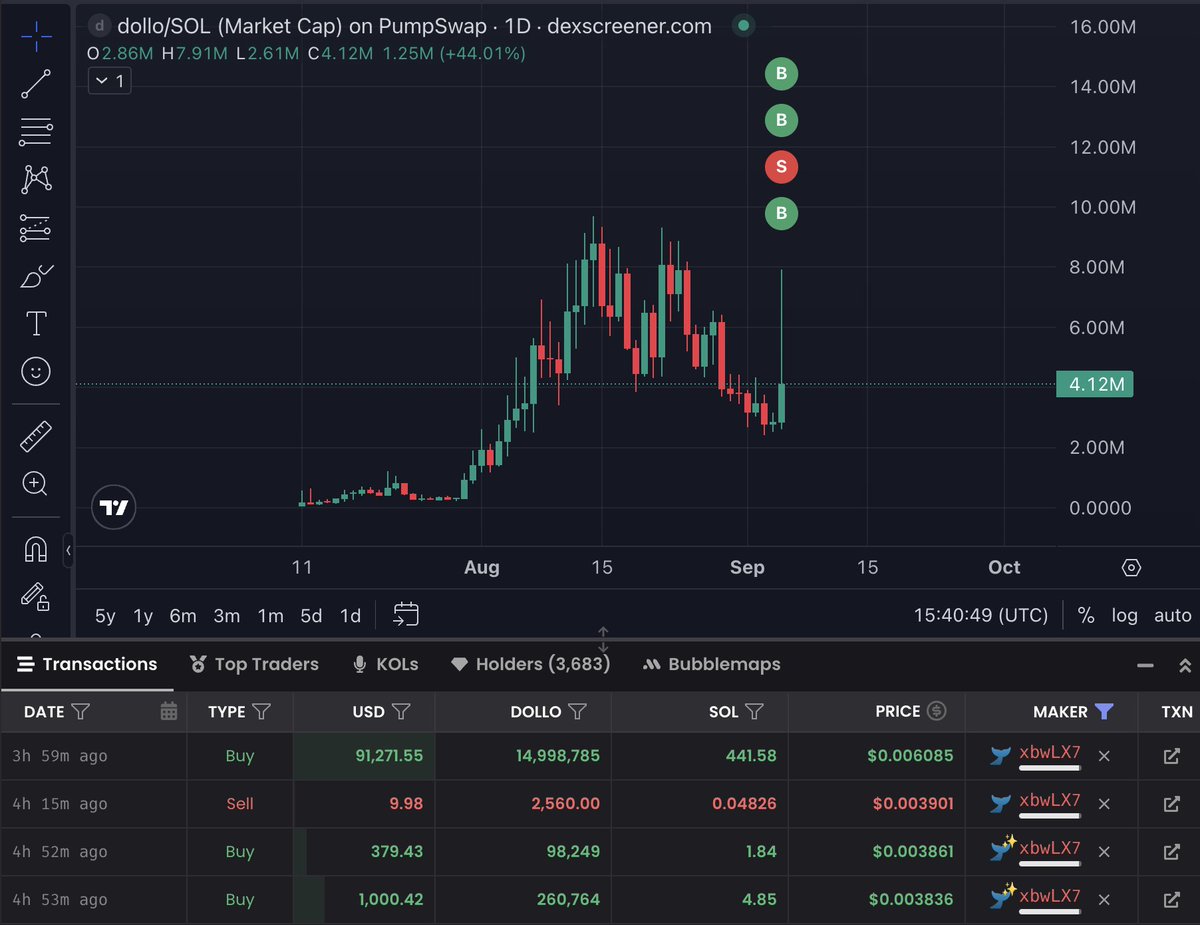
Task: Click the 1.84 SOL amount
Action: tap(760, 852)
